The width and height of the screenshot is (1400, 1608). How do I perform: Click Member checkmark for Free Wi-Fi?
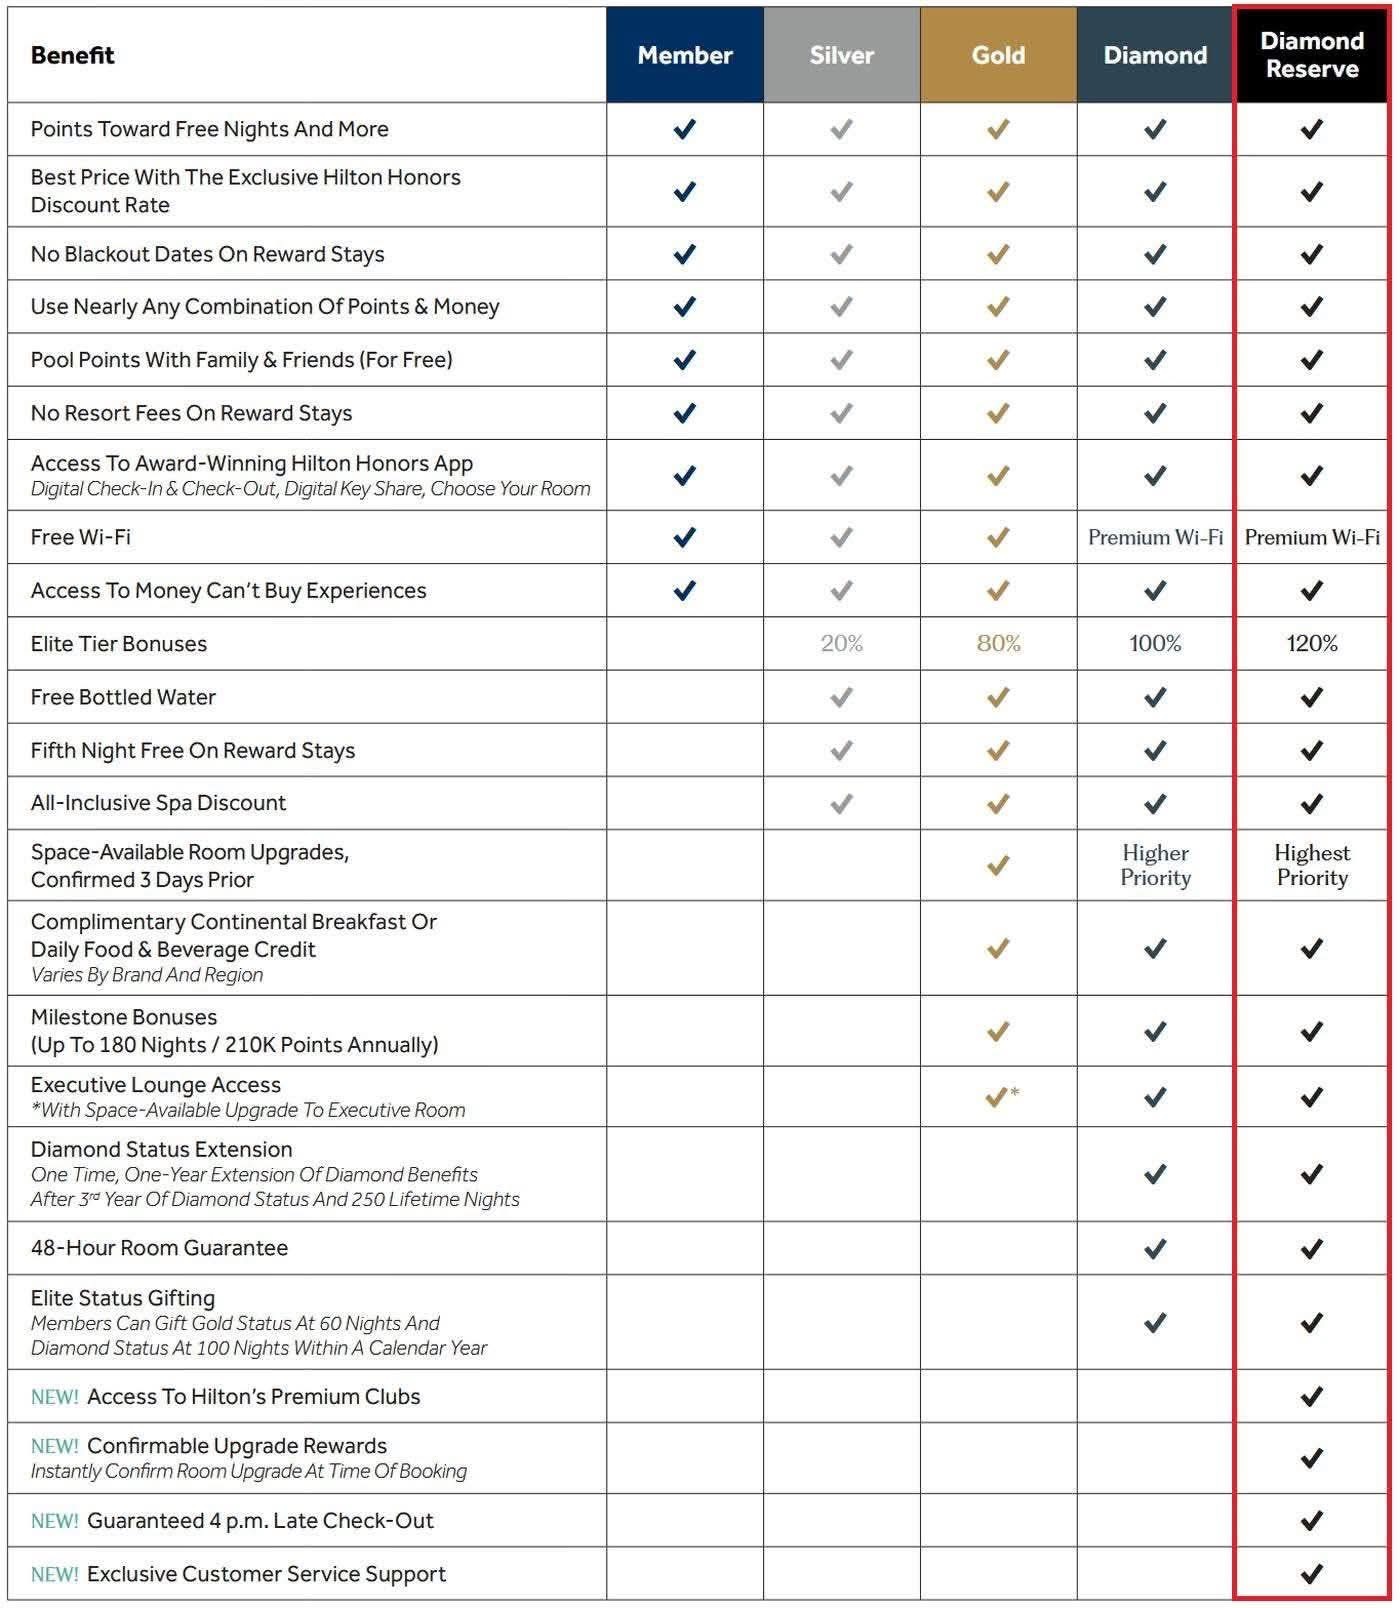[x=684, y=538]
